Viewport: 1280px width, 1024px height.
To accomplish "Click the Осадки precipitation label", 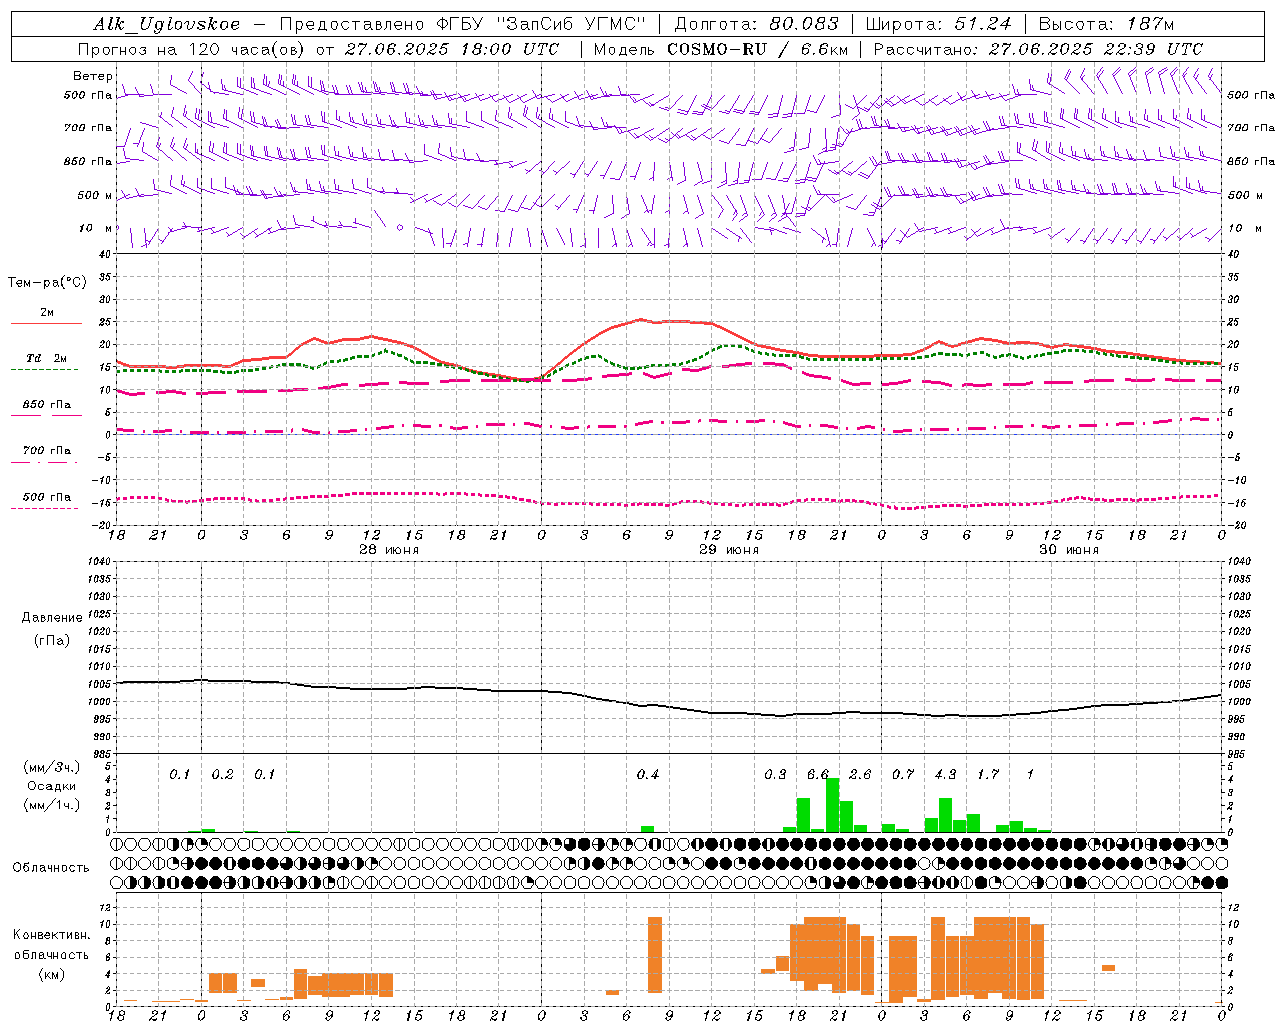I will tap(51, 786).
